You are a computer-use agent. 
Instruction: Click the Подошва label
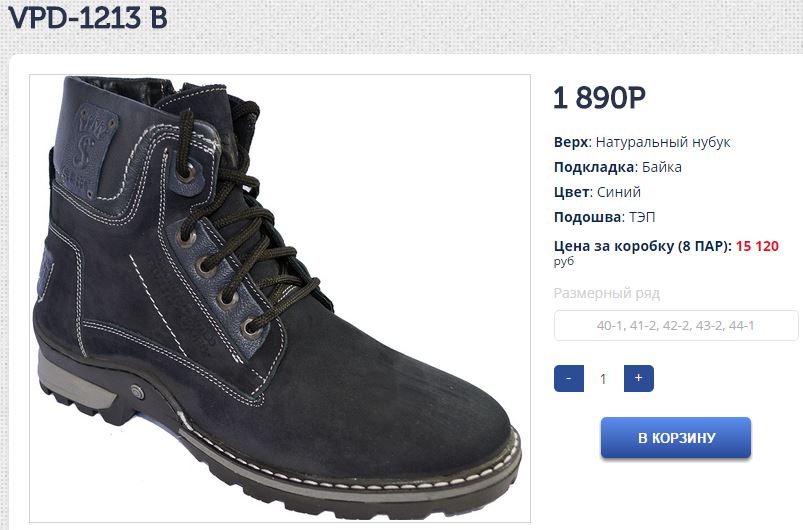[x=589, y=217]
